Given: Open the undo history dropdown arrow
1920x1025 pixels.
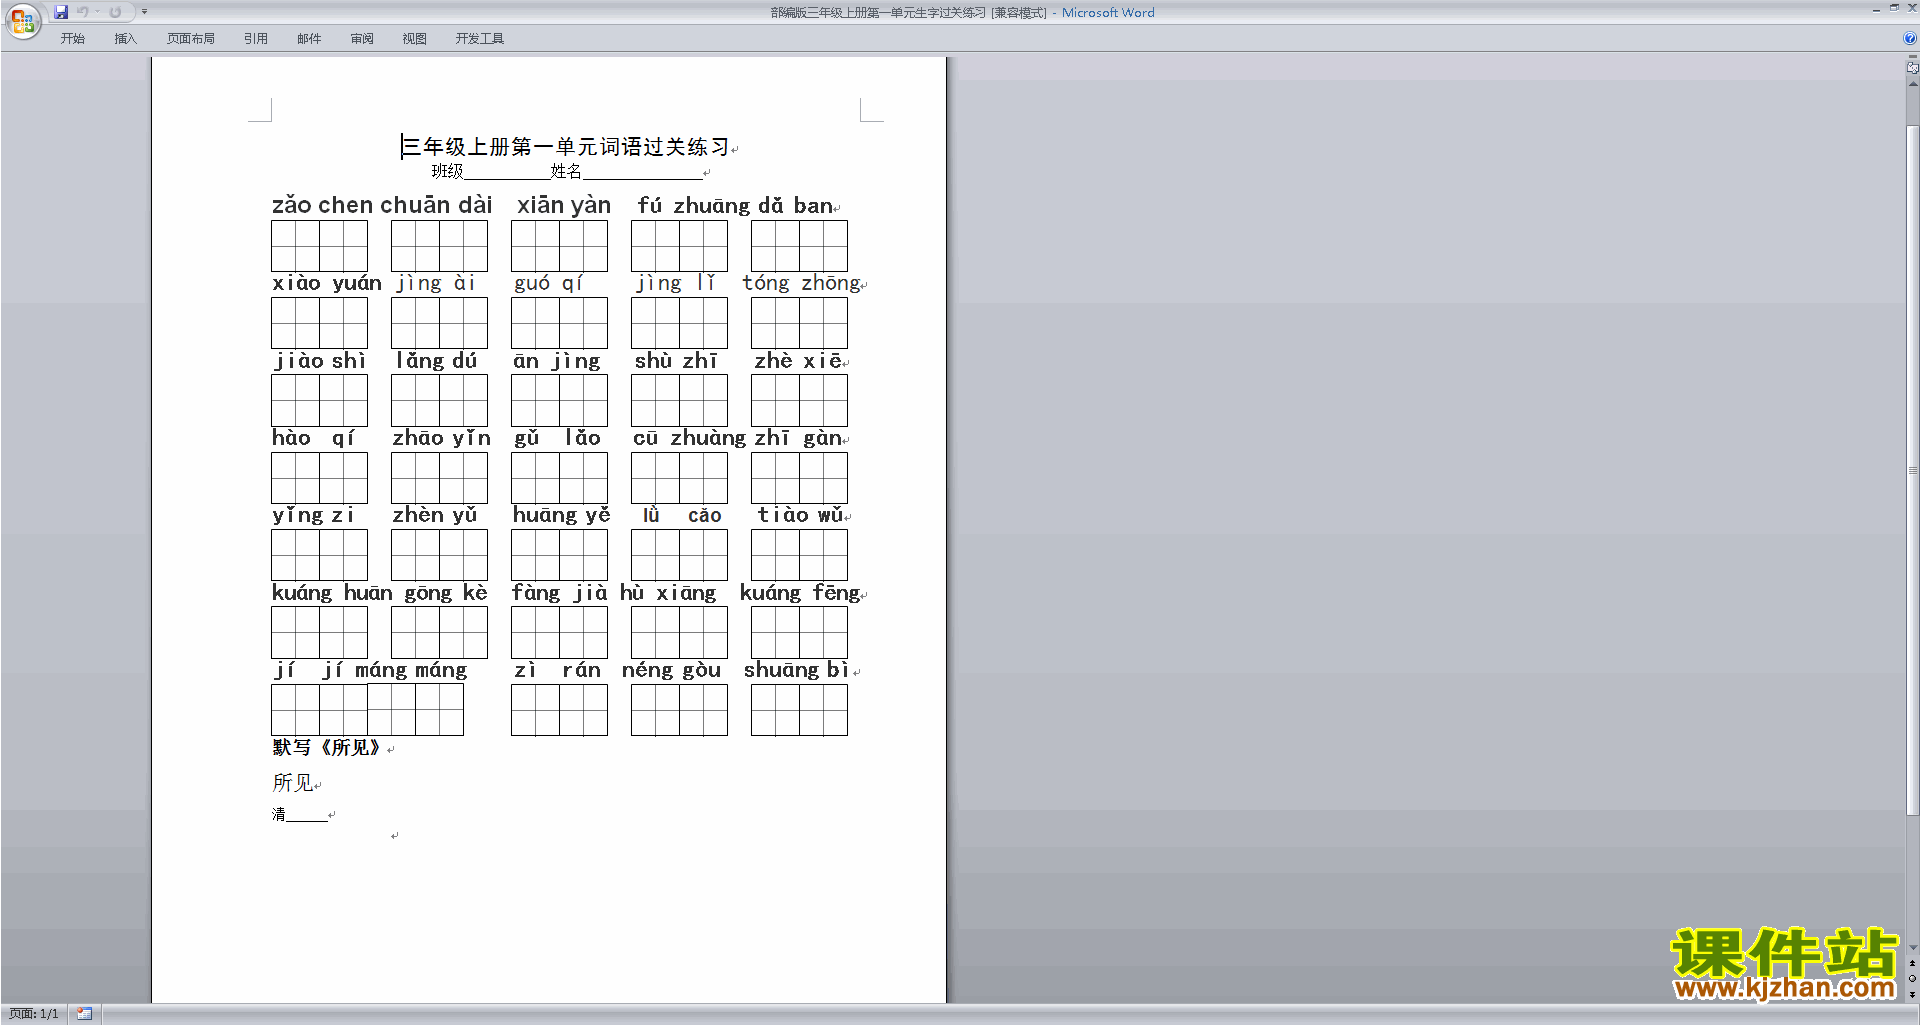Looking at the screenshot, I should (x=97, y=12).
